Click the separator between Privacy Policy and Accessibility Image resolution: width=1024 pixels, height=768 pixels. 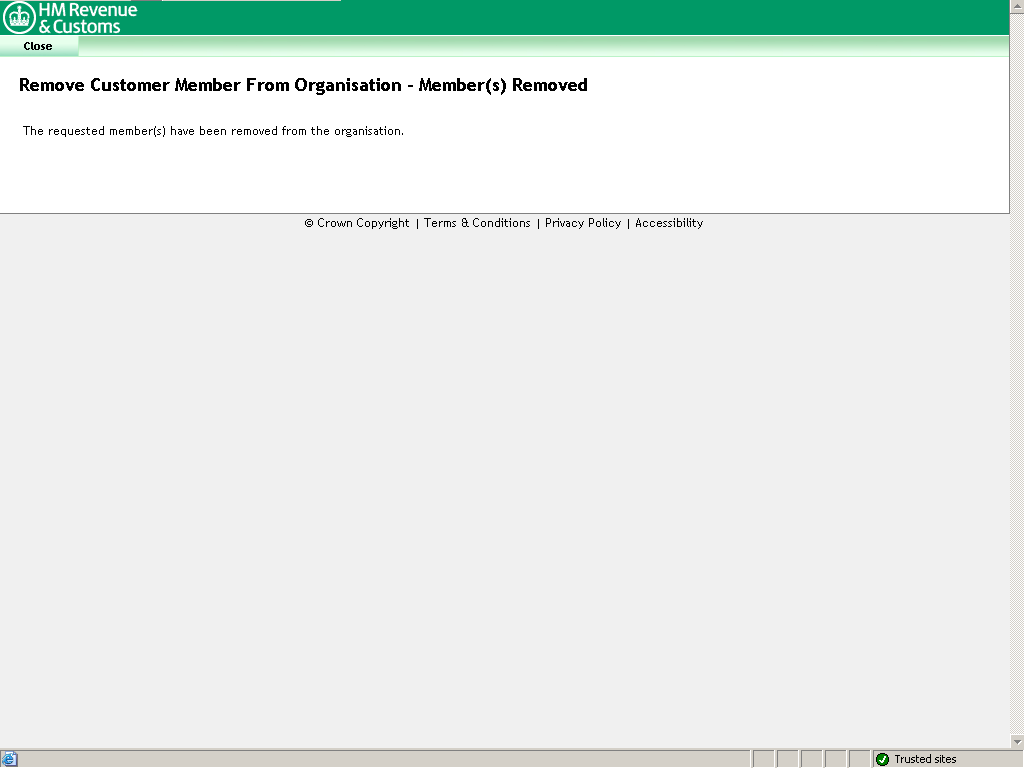click(x=628, y=223)
